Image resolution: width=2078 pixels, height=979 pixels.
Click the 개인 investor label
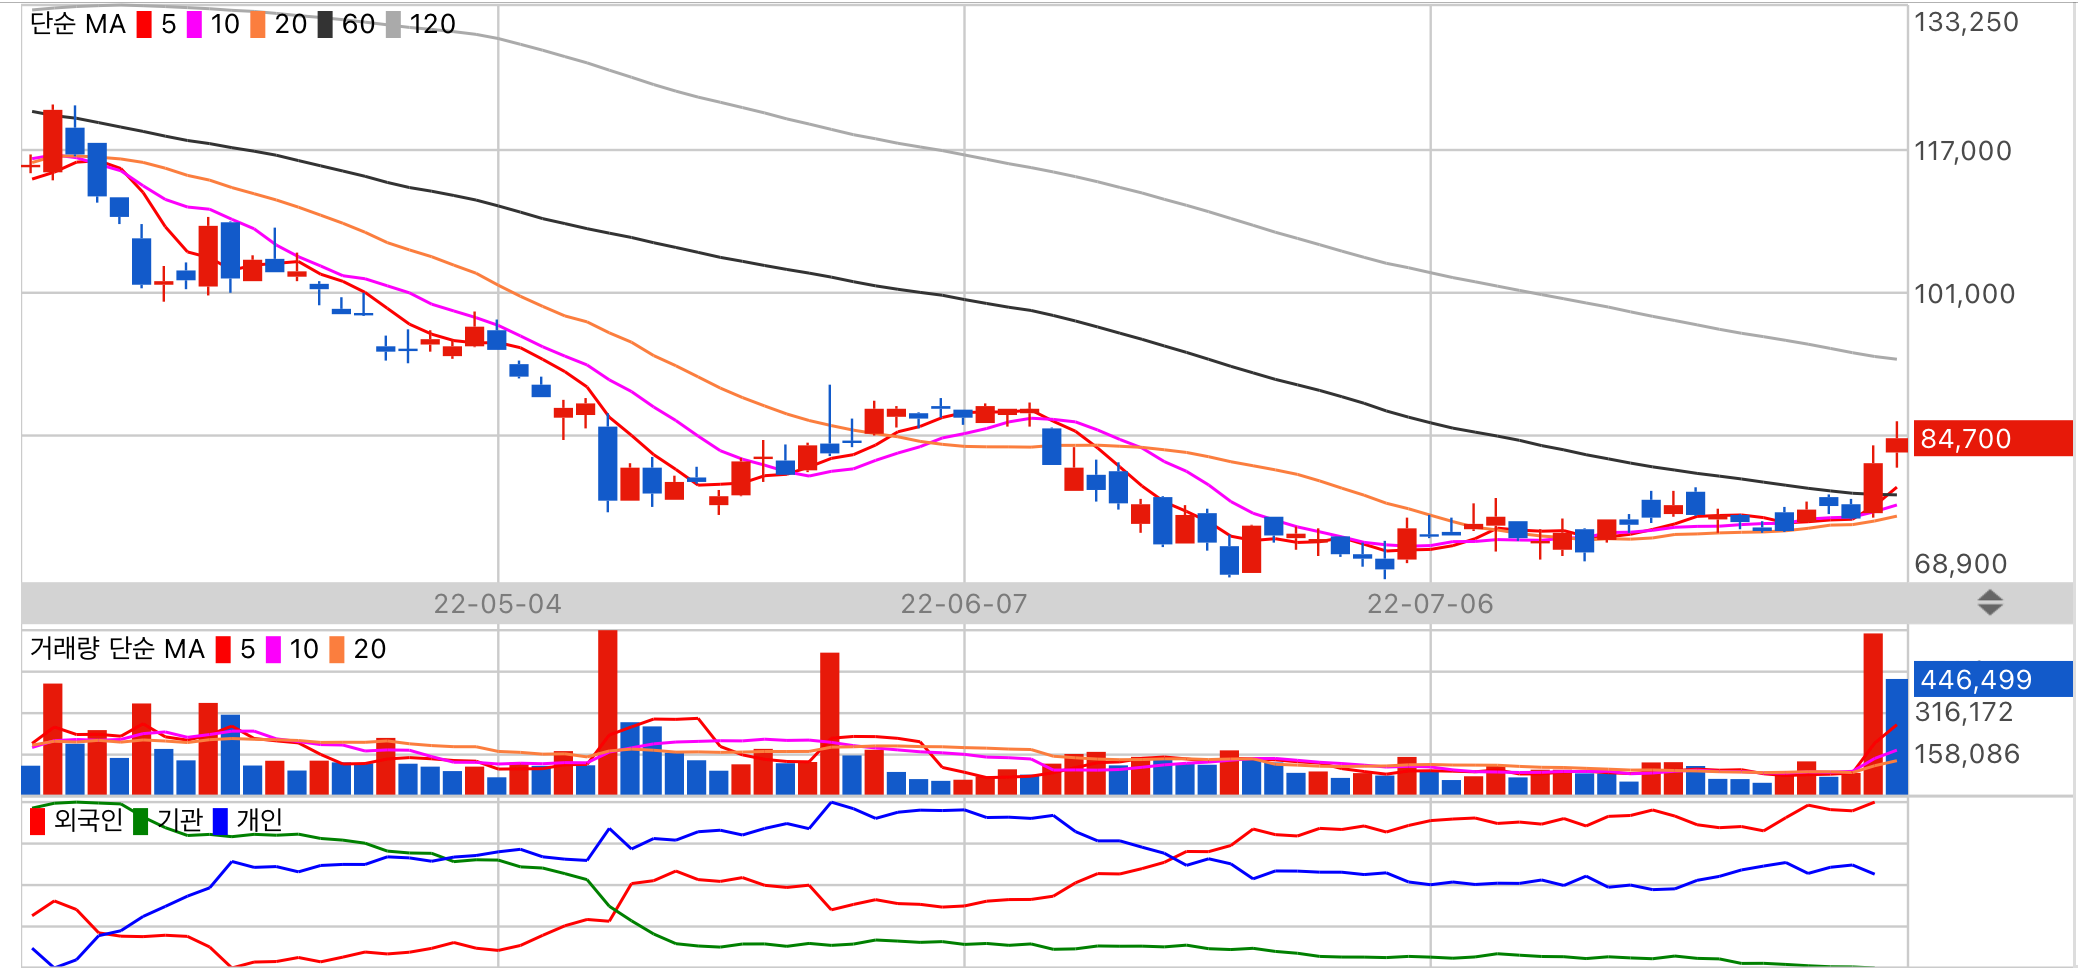(x=260, y=820)
